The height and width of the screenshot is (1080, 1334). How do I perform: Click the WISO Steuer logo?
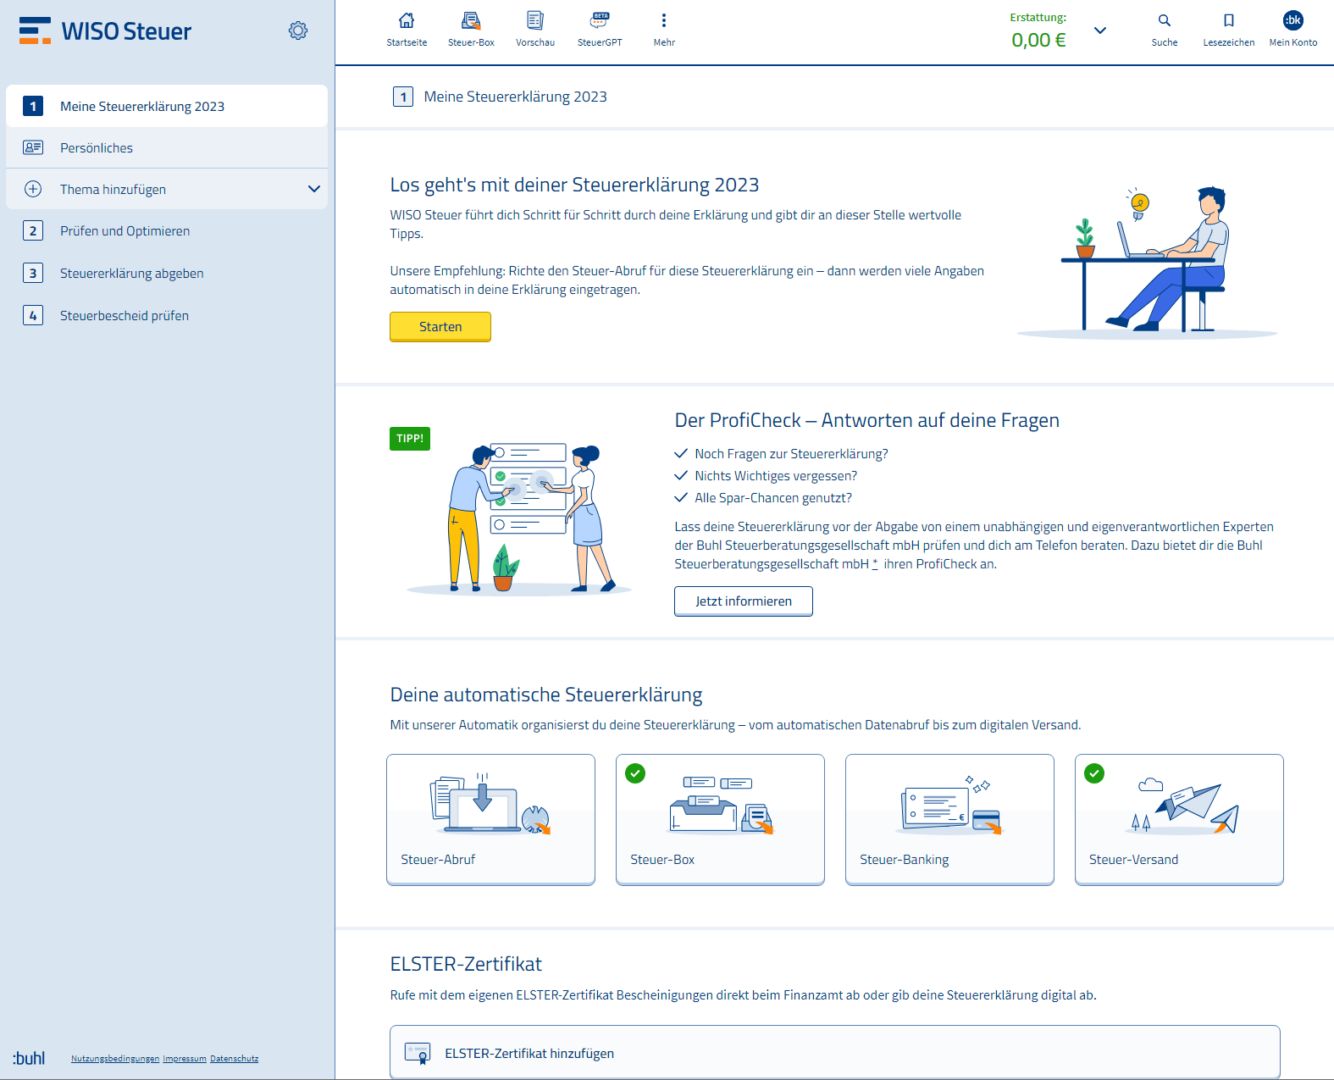click(105, 31)
